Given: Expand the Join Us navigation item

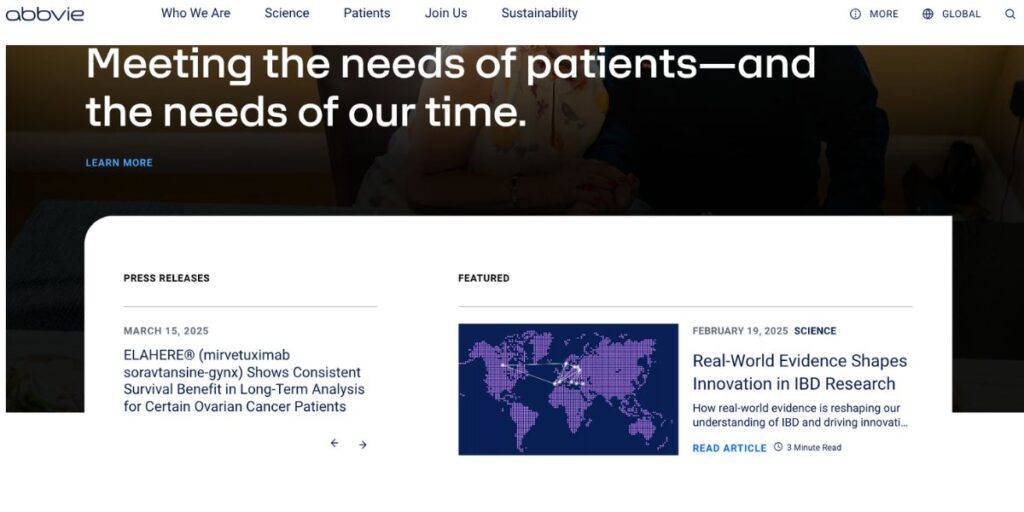Looking at the screenshot, I should 446,13.
